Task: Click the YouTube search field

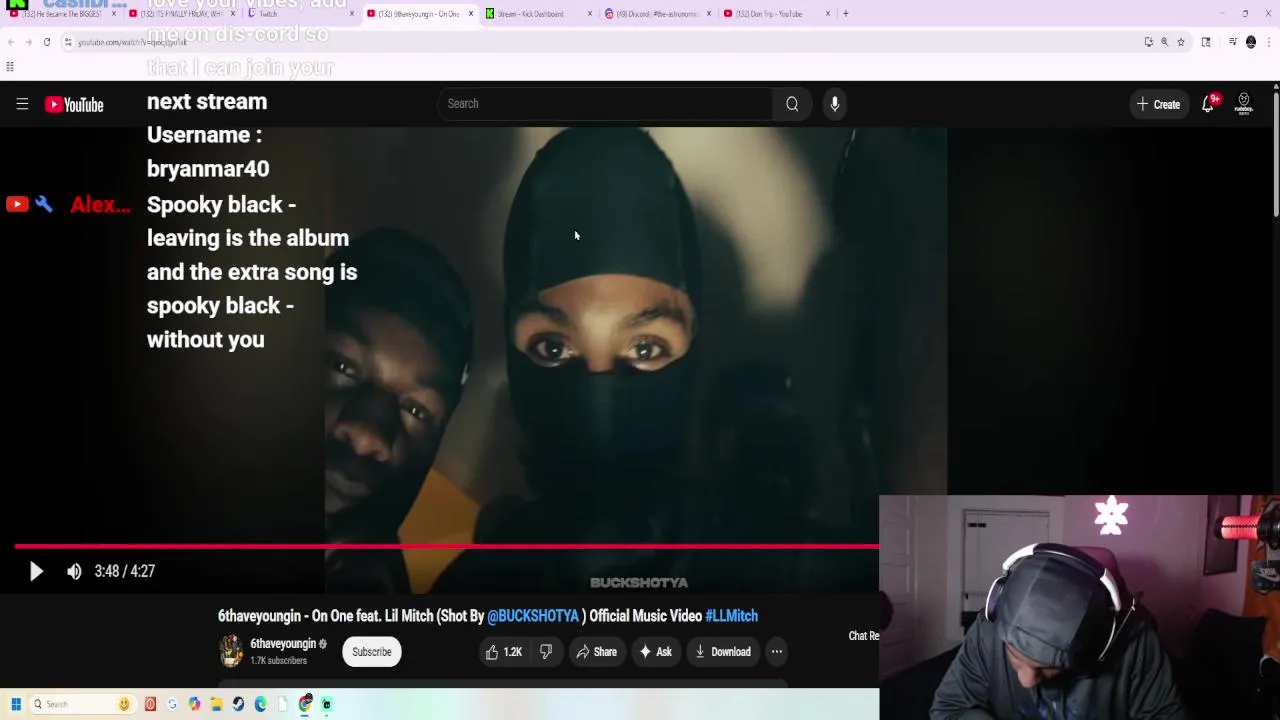Action: point(605,104)
